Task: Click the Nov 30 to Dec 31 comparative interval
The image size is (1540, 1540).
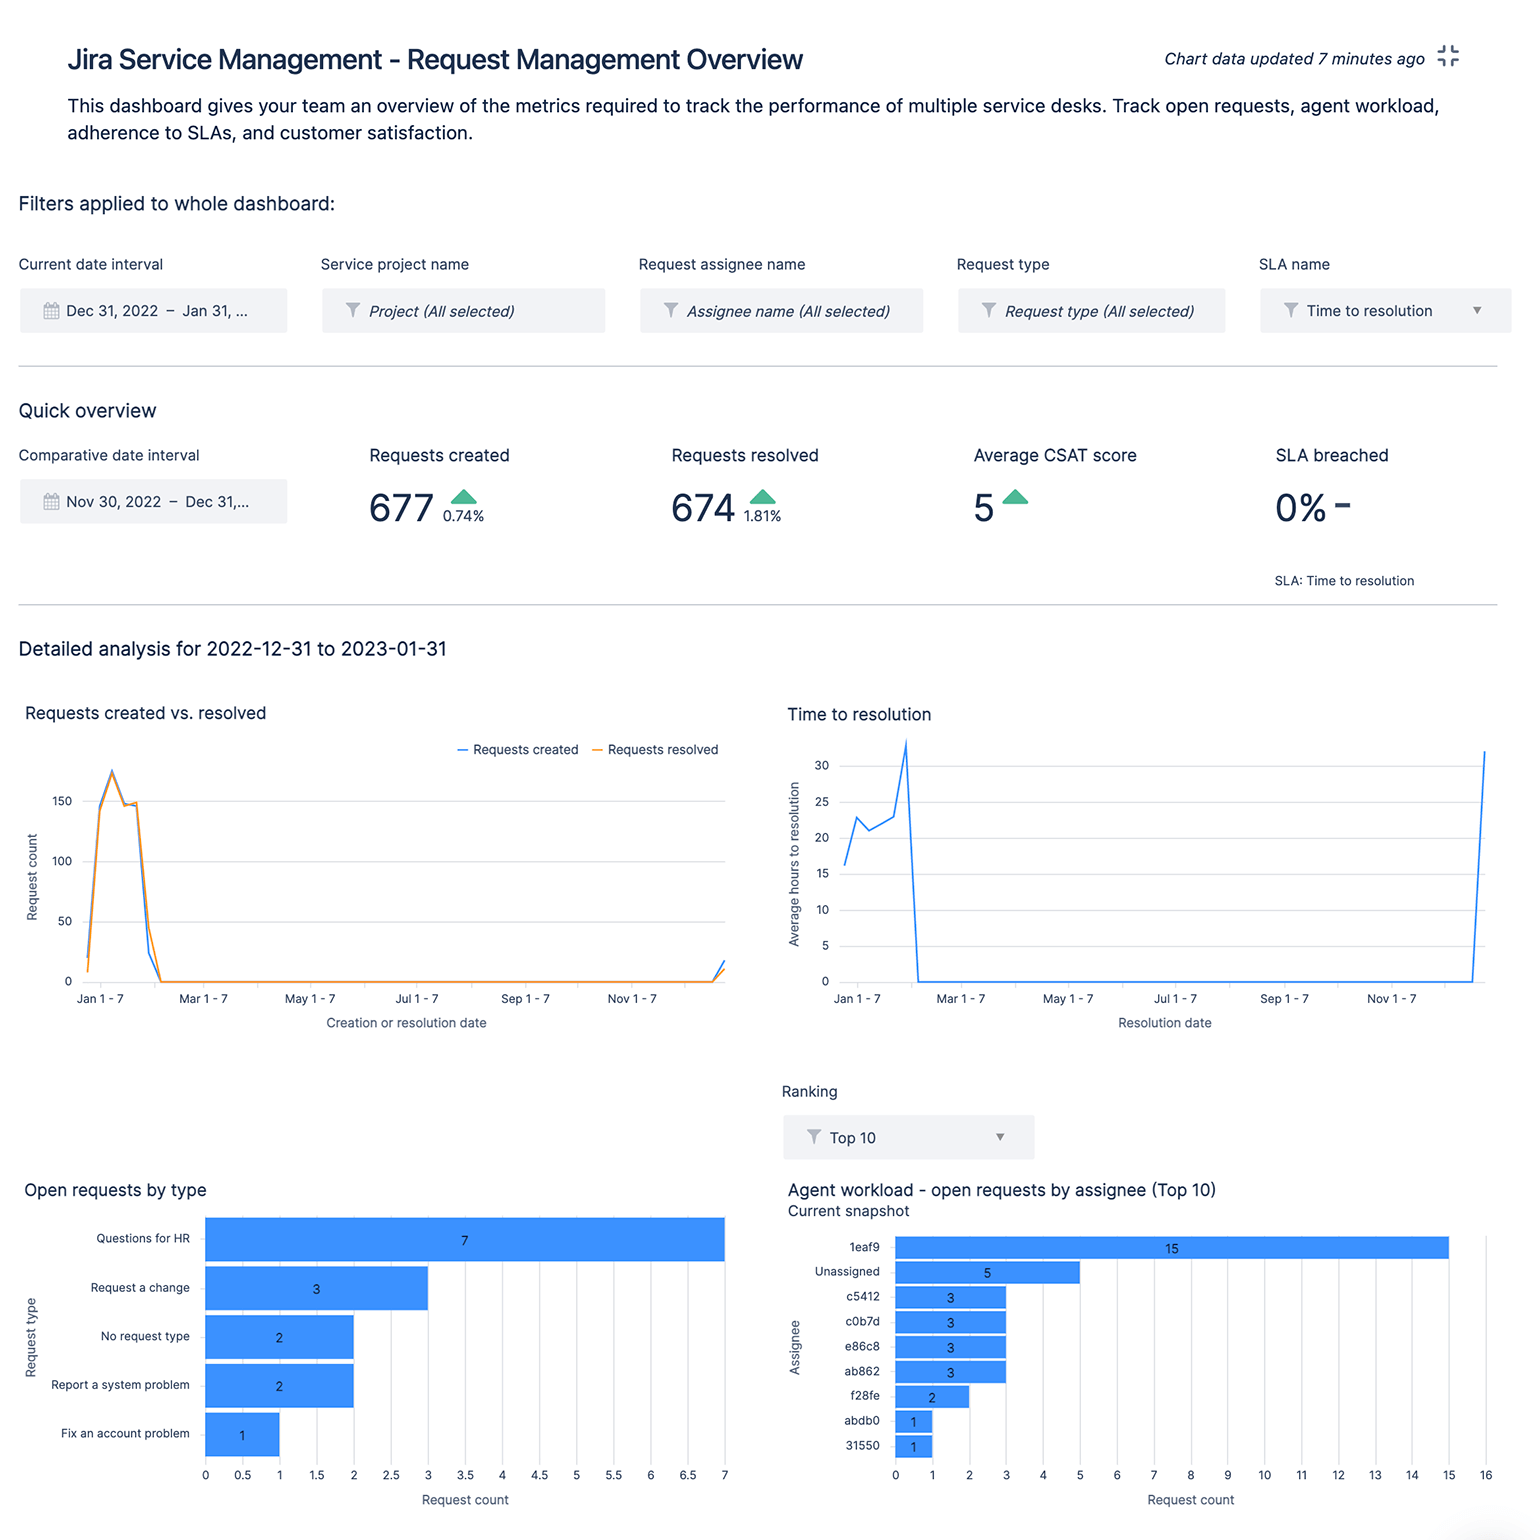Action: click(153, 501)
